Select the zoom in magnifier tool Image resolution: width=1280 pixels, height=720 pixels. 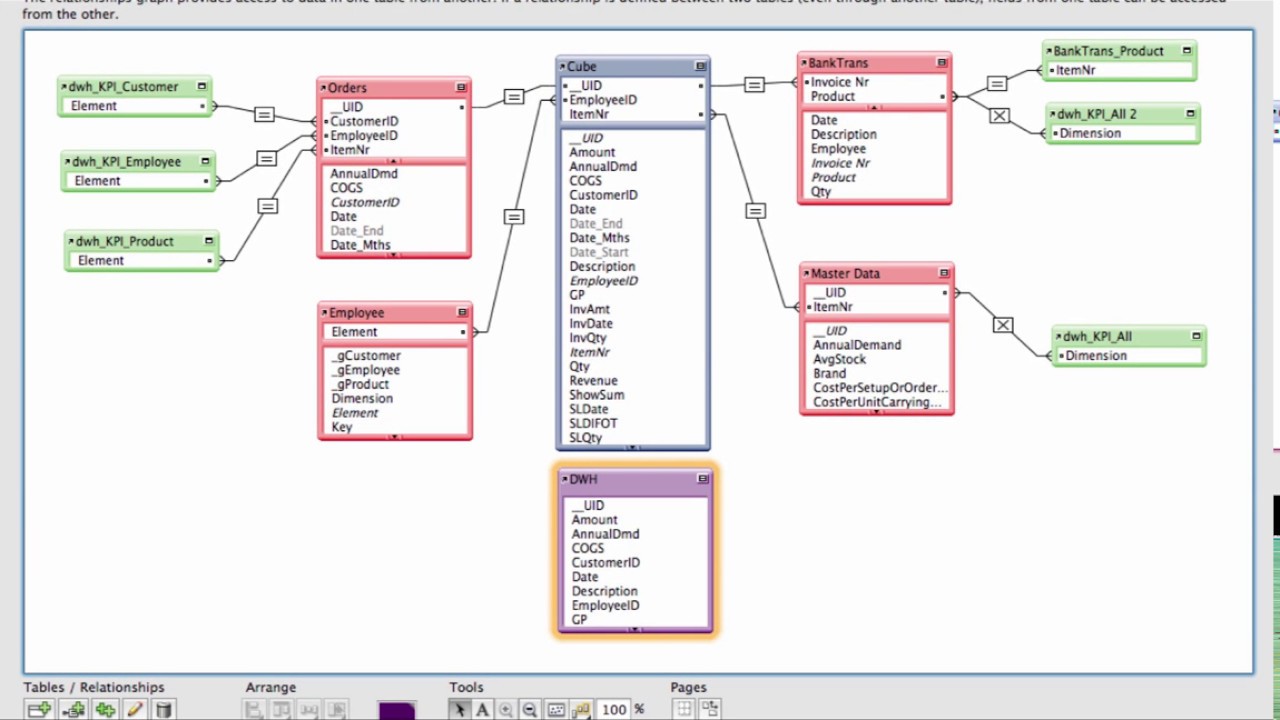(506, 710)
